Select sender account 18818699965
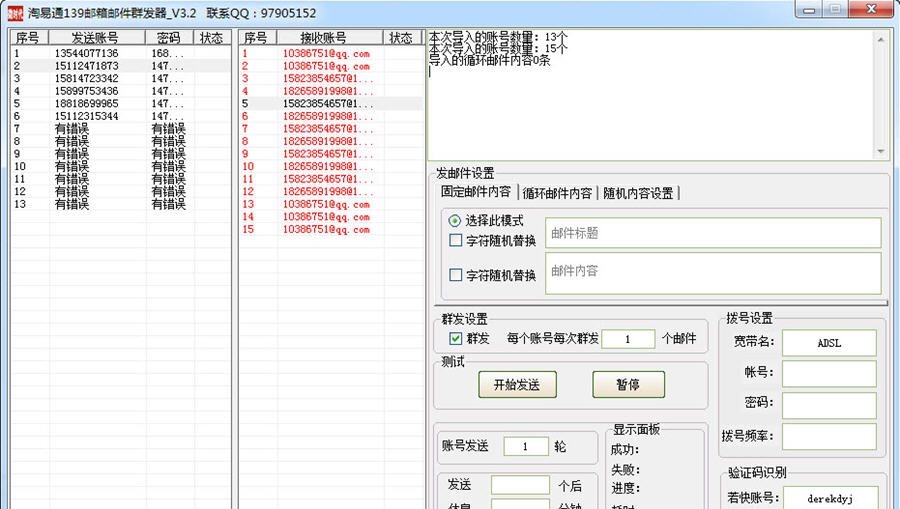 click(121, 104)
